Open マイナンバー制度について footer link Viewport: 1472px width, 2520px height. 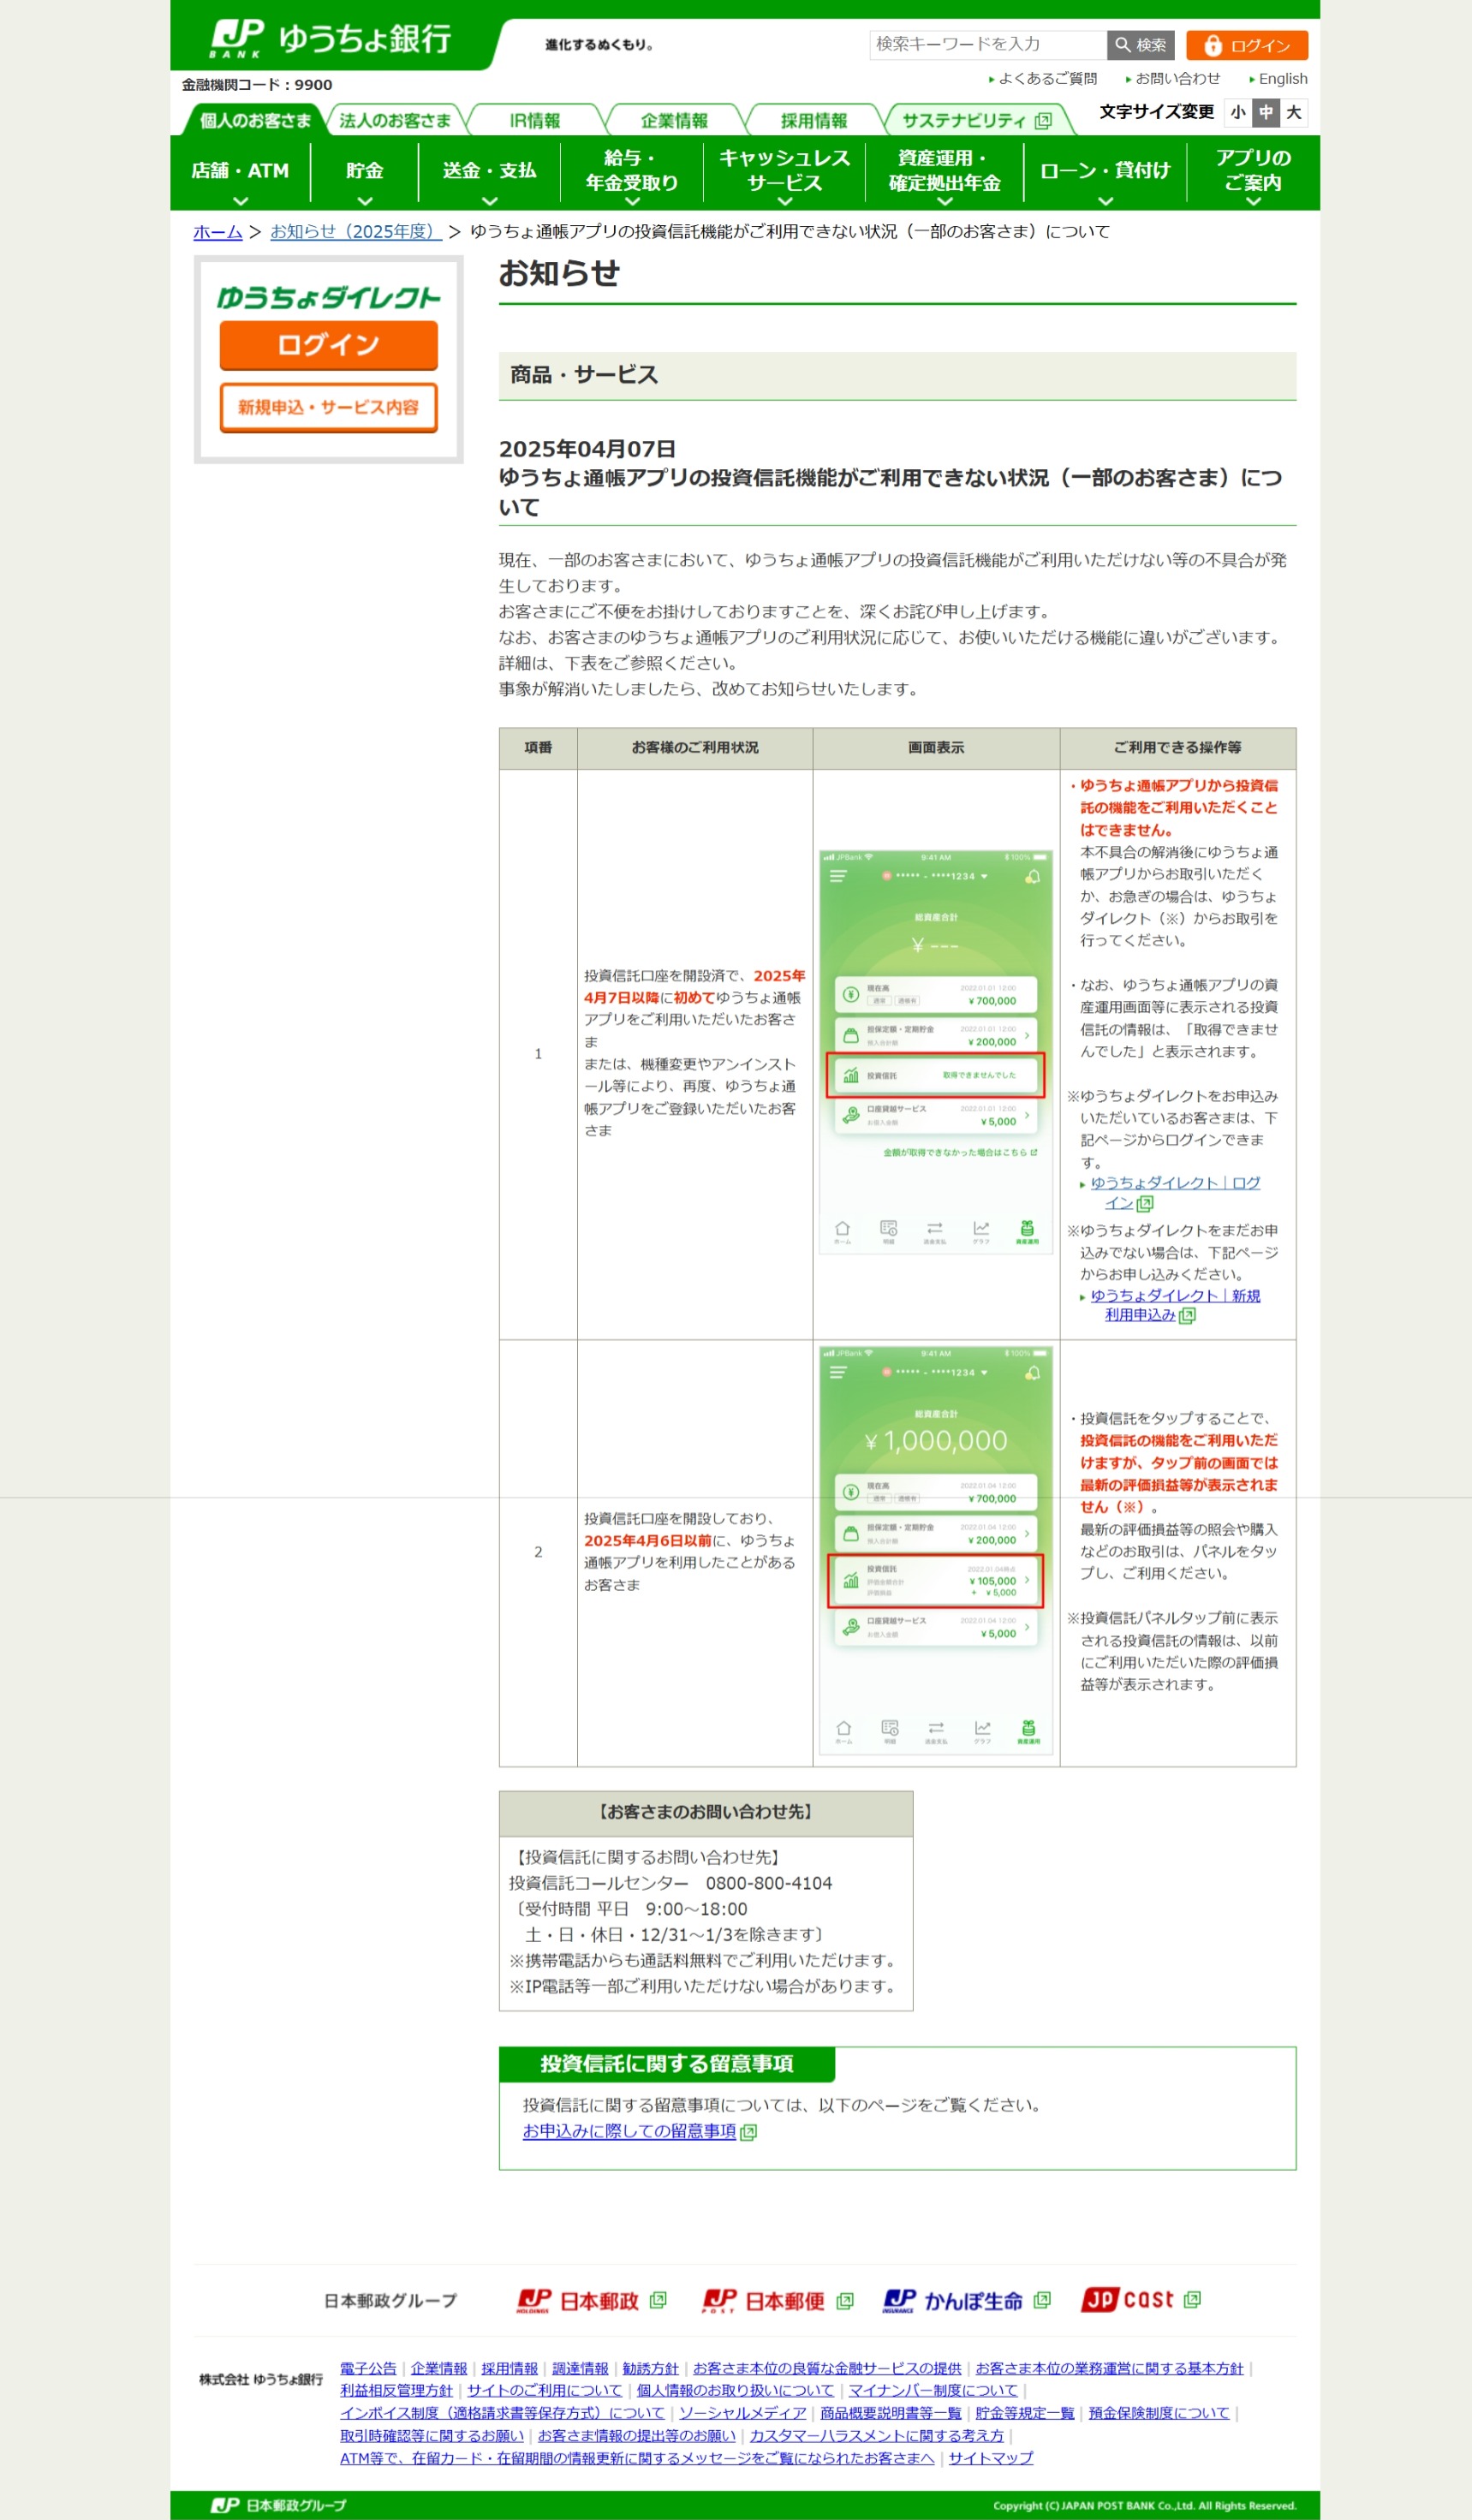[x=933, y=2391]
